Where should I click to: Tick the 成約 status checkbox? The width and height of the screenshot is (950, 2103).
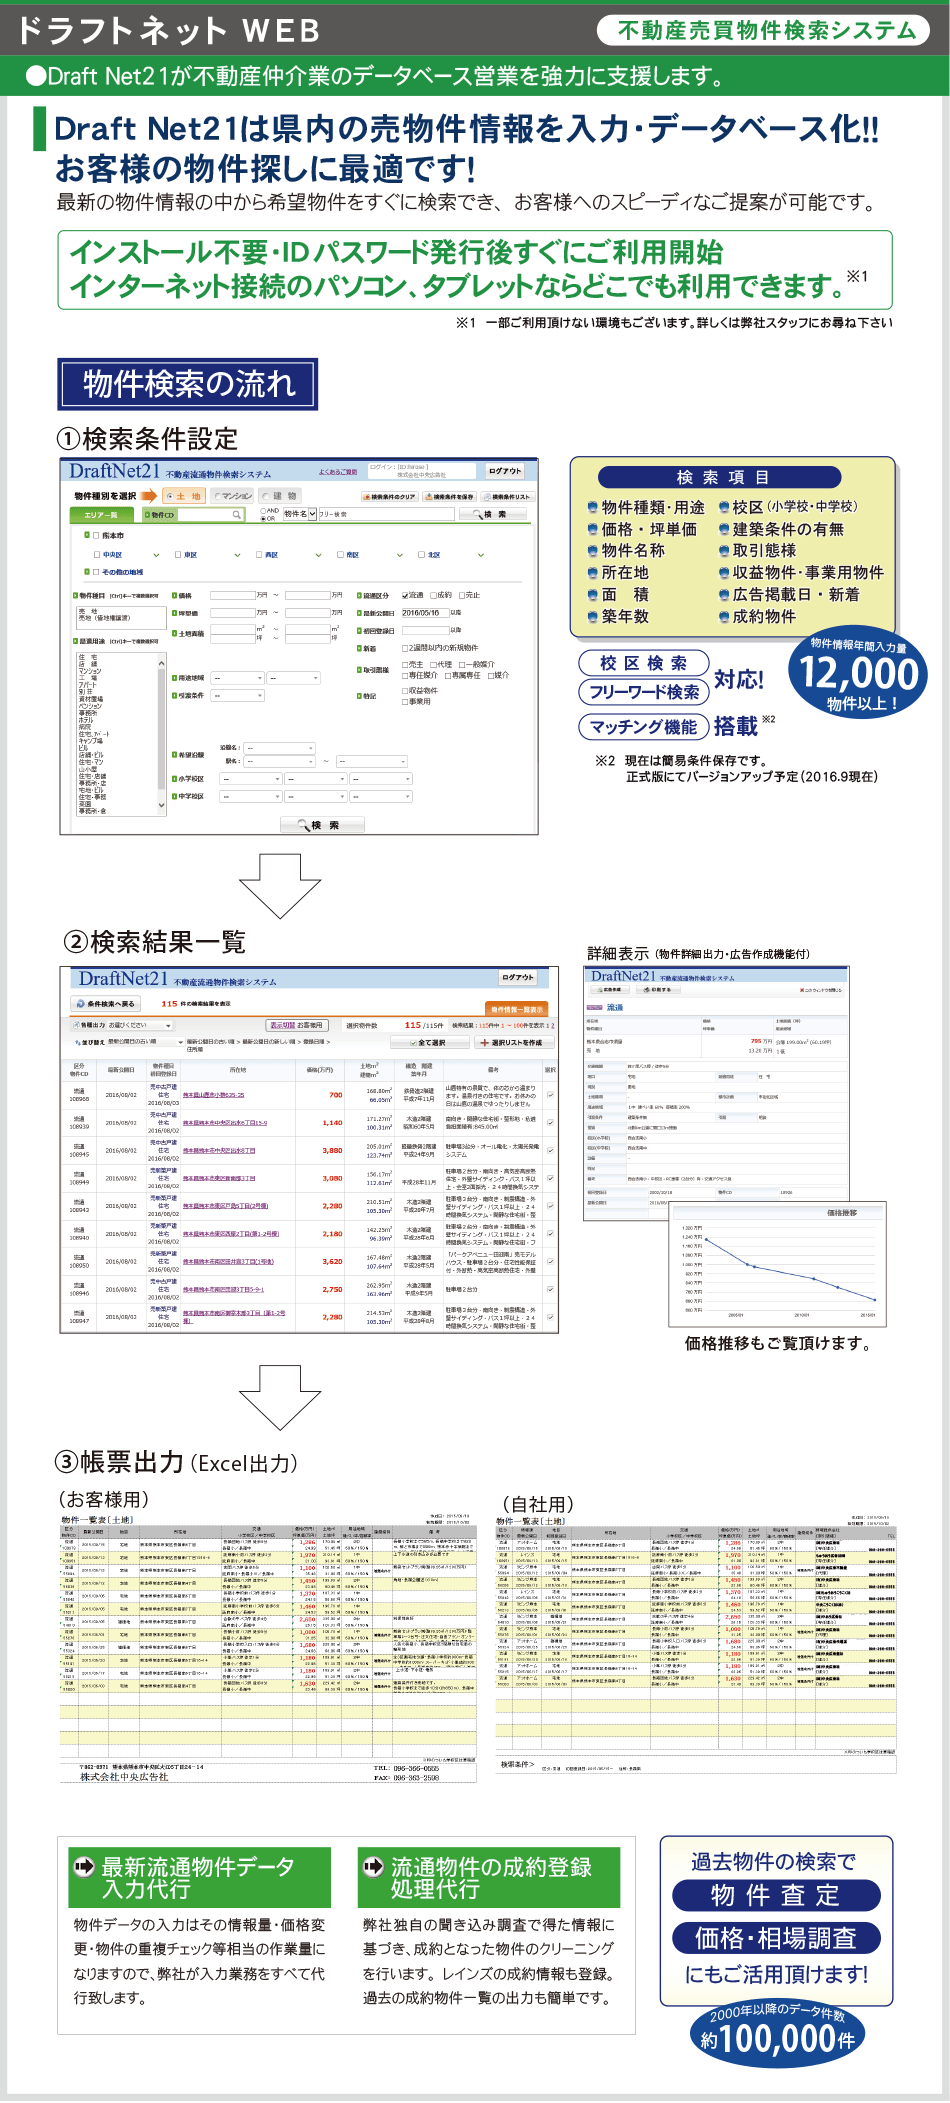(433, 595)
